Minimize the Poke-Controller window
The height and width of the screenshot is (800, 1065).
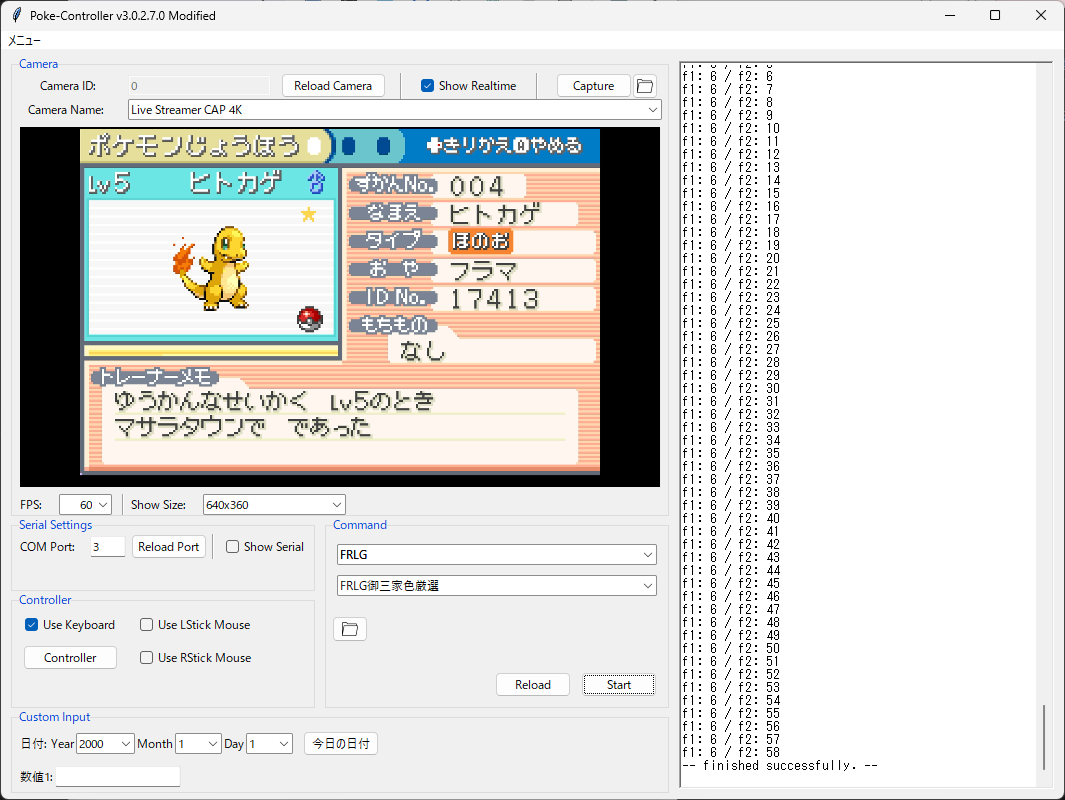coord(950,15)
